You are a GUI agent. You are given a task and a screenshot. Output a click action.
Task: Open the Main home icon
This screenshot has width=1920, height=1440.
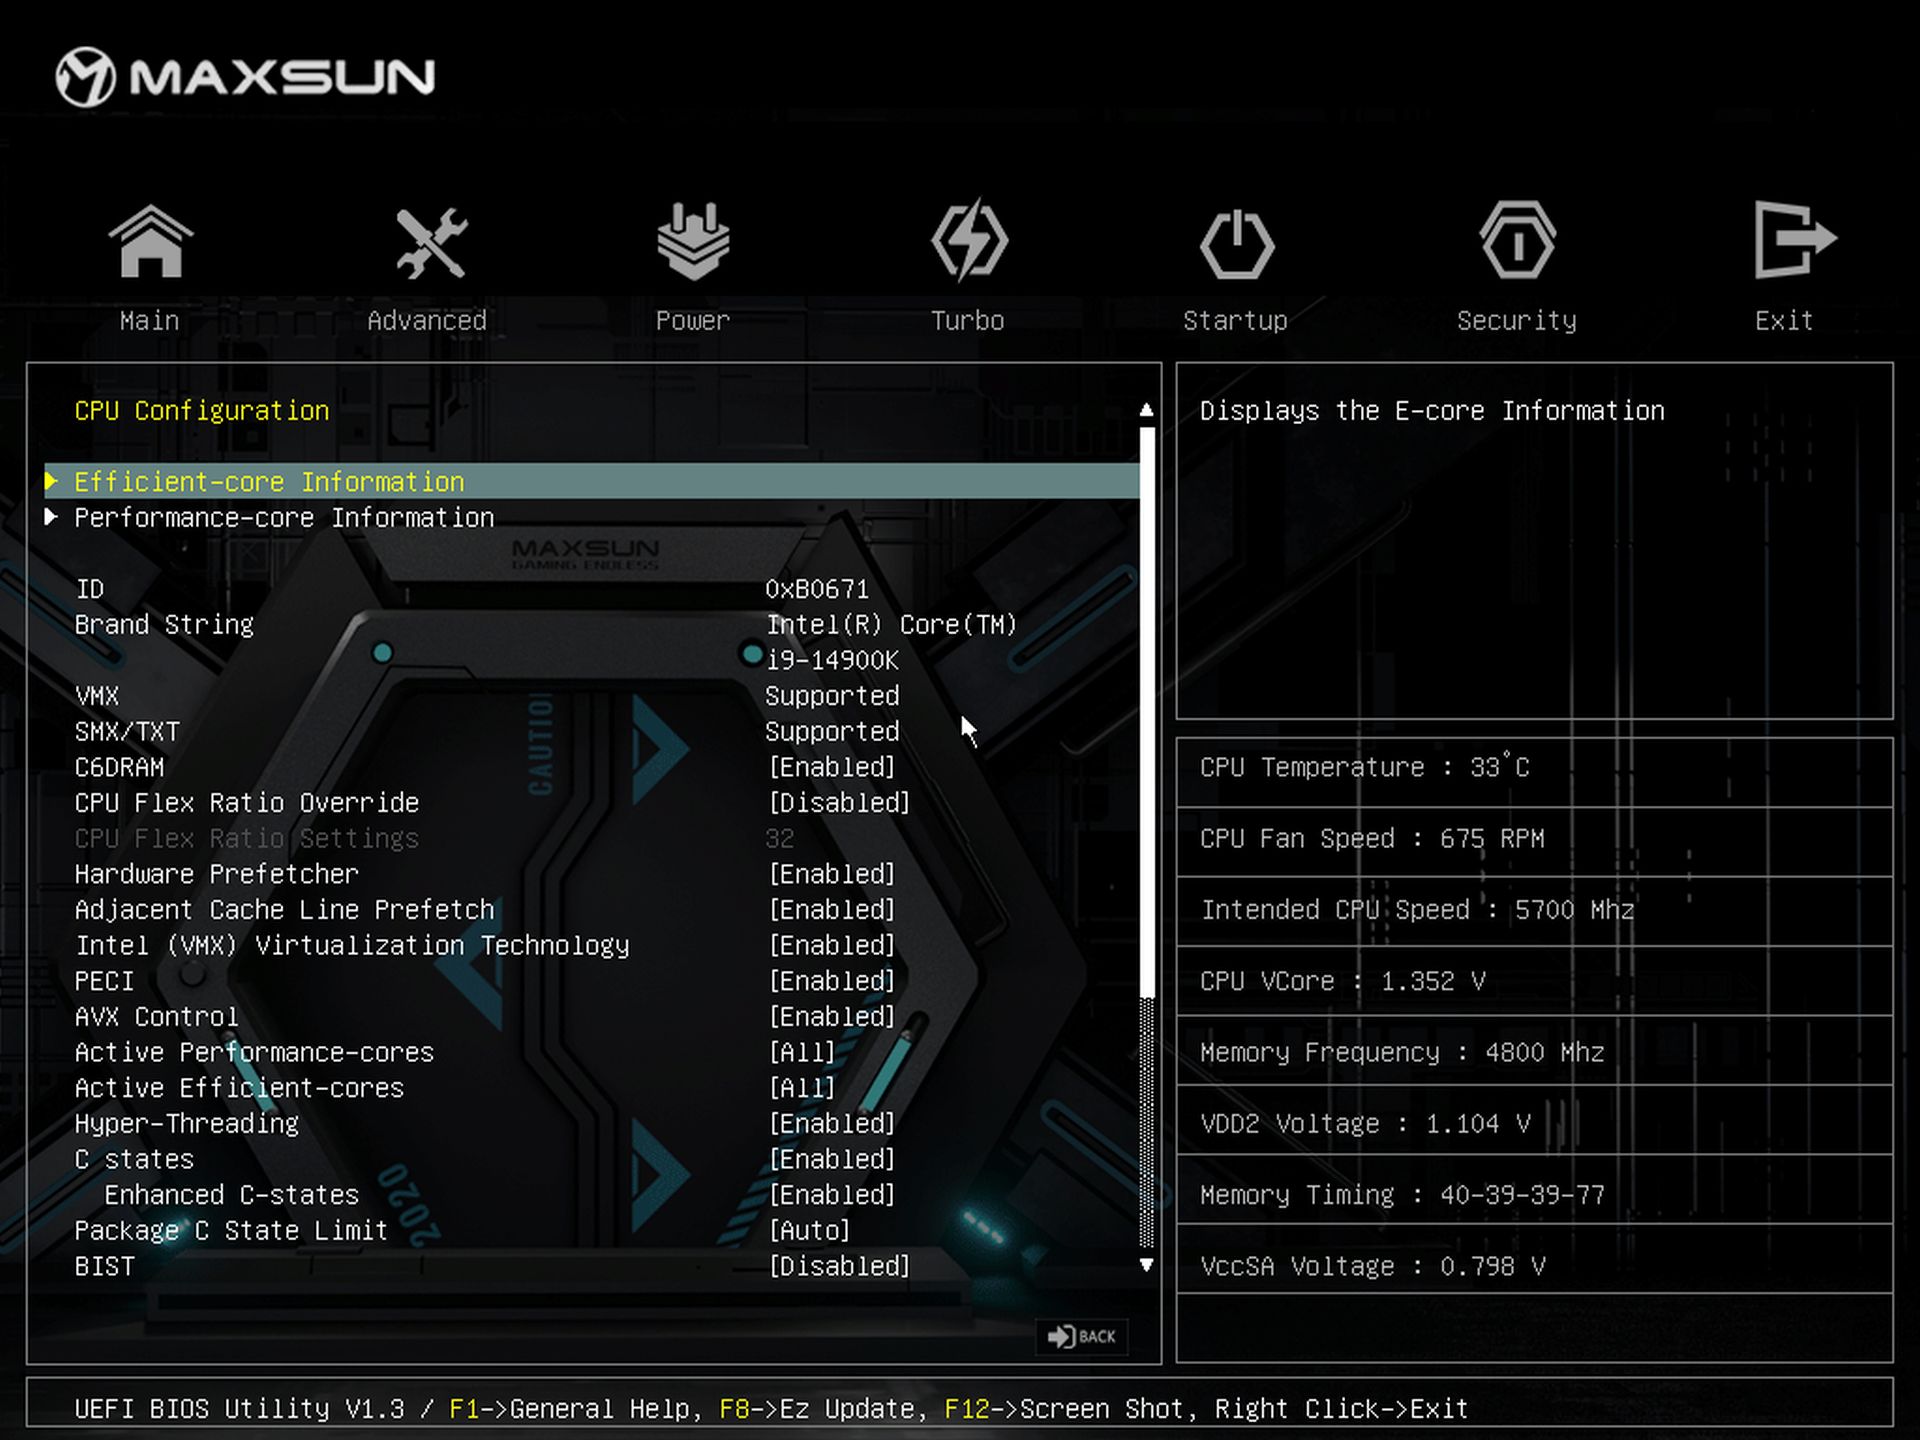(150, 241)
